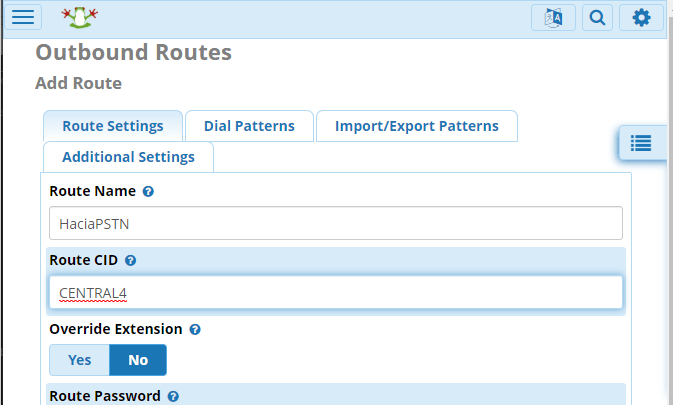Go to the Additional Settings tab
The image size is (673, 405).
[x=128, y=157]
